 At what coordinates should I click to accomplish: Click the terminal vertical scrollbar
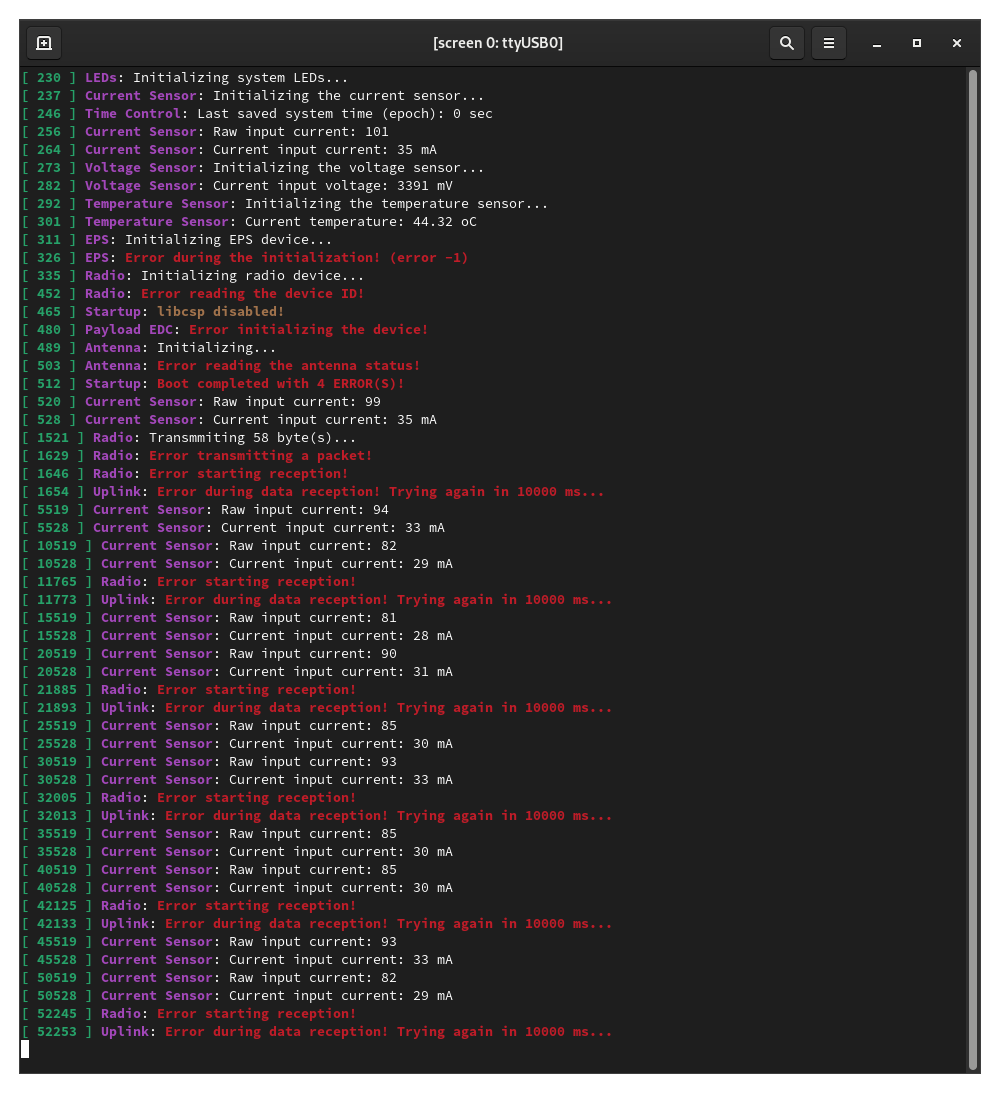click(x=974, y=570)
